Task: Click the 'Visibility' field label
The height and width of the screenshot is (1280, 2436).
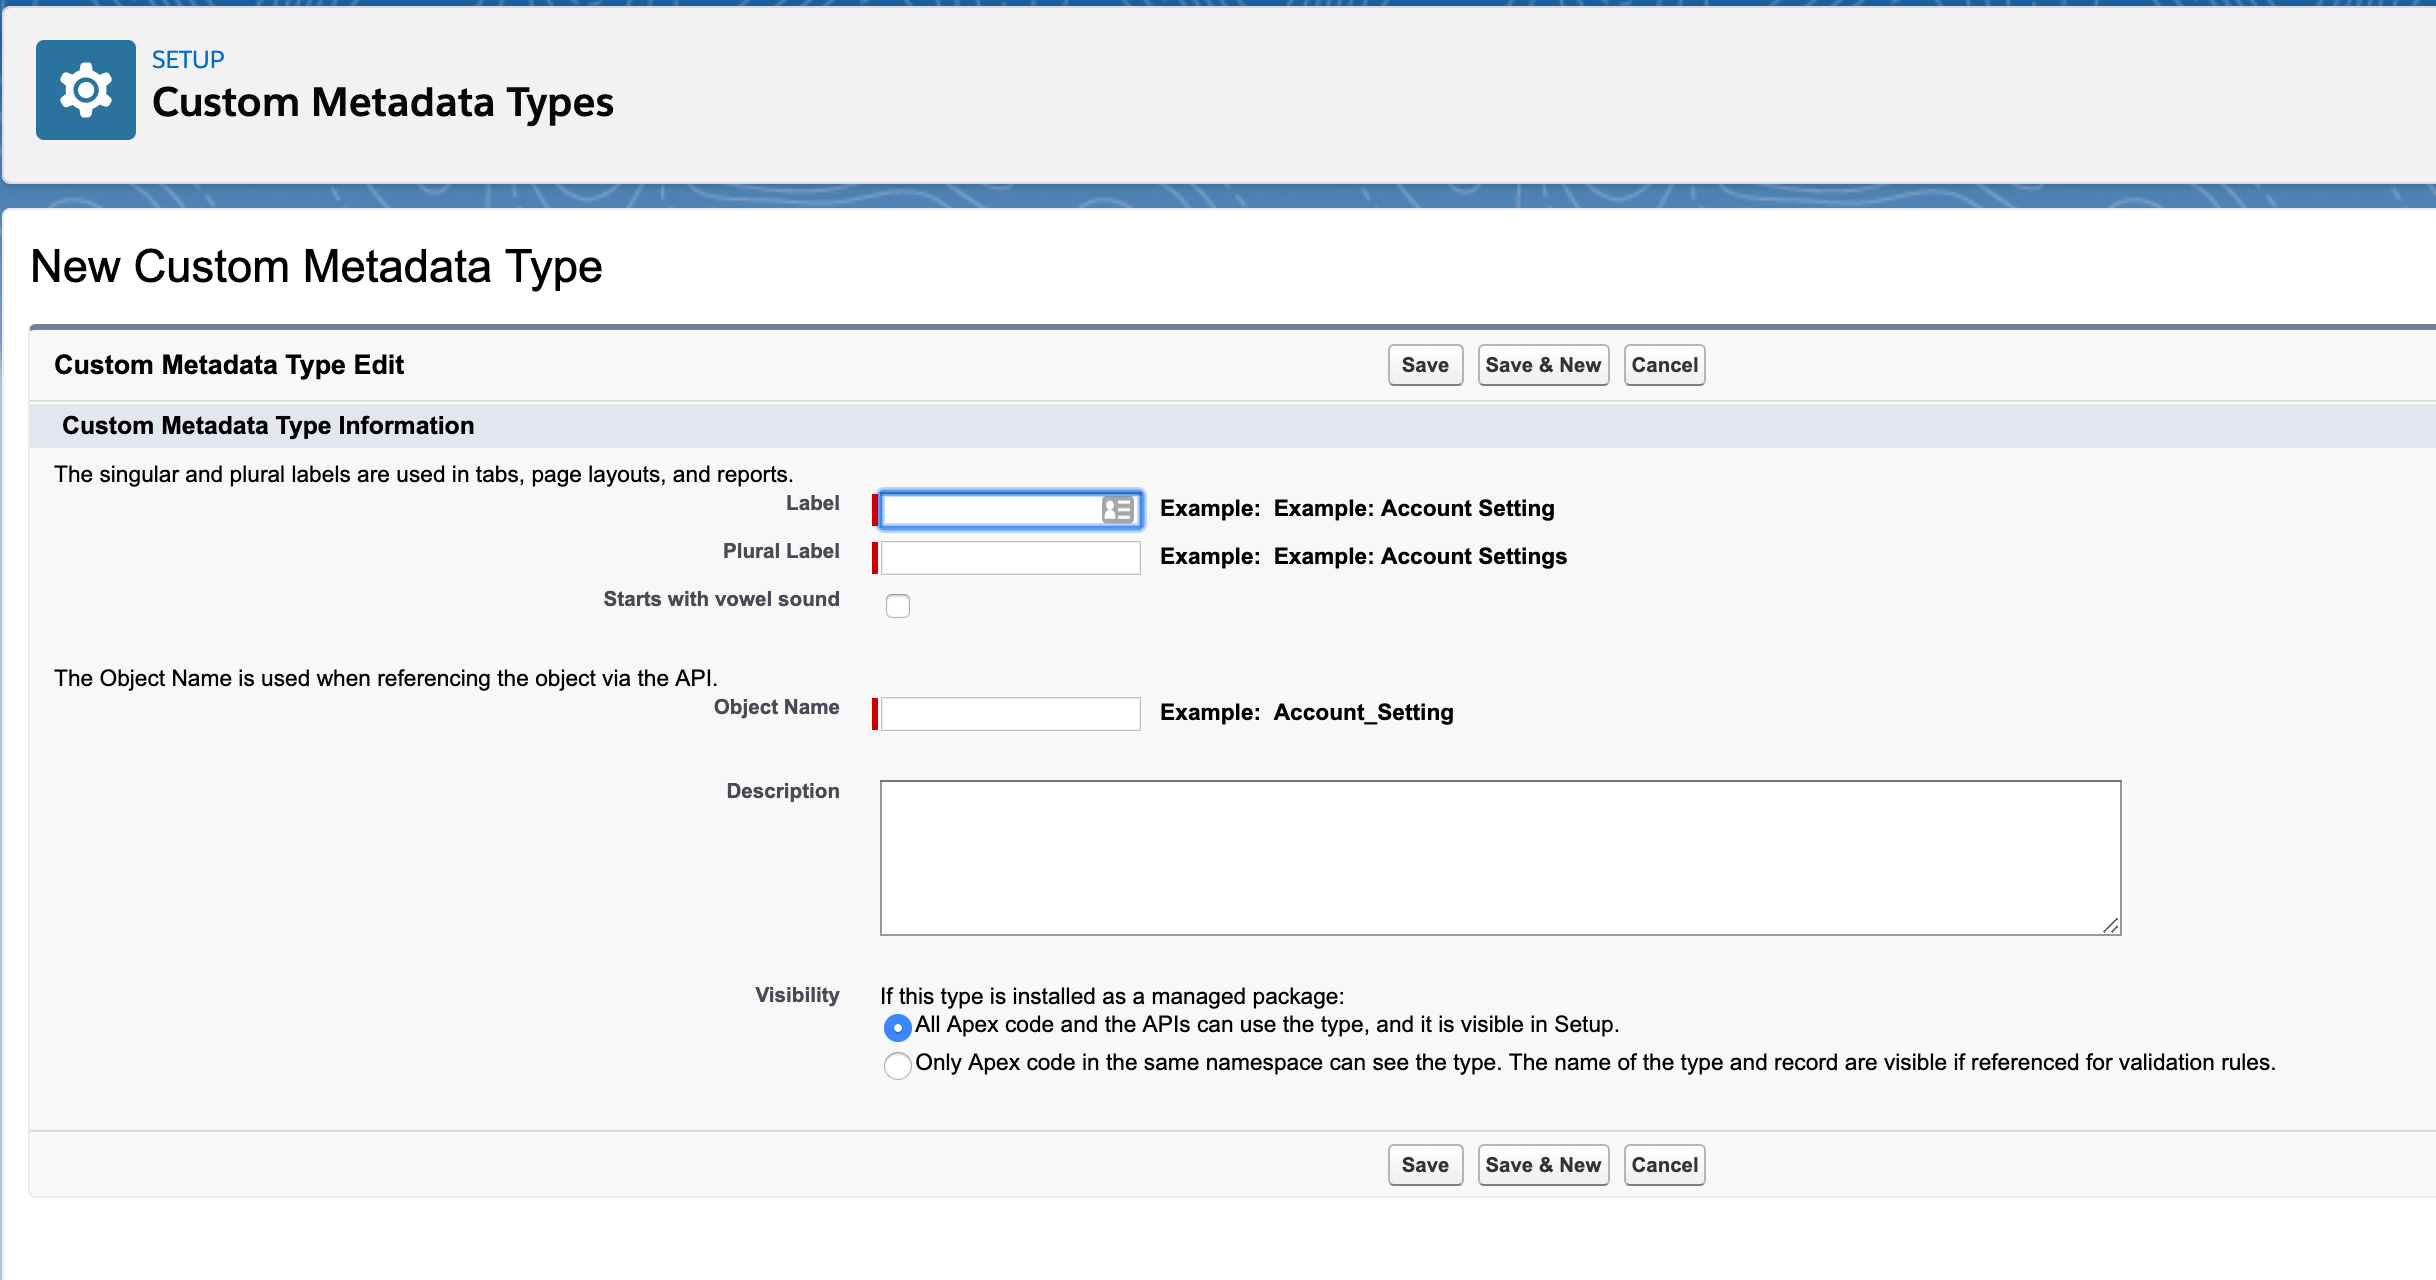Action: pyautogui.click(x=797, y=995)
